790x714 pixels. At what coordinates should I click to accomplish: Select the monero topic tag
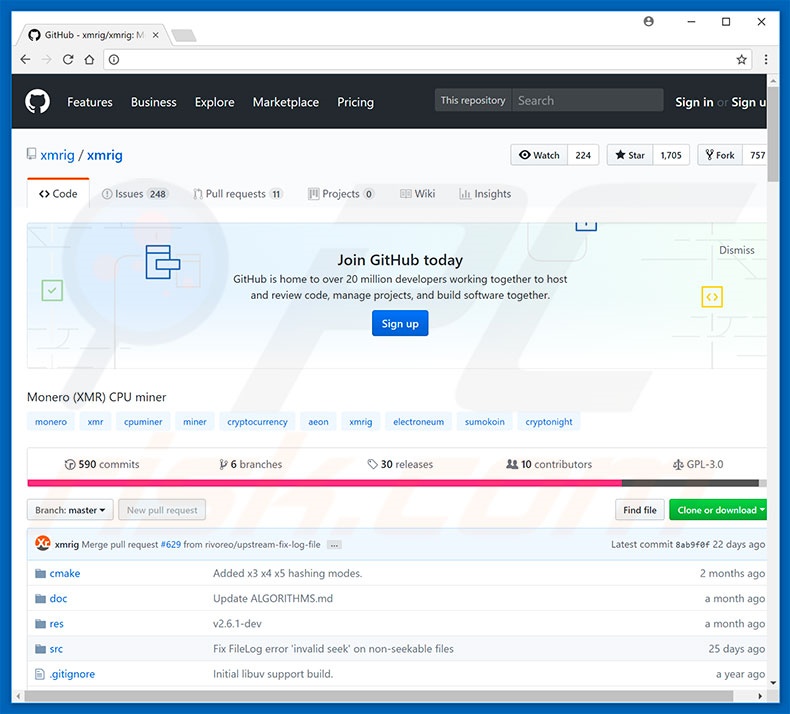[x=51, y=422]
